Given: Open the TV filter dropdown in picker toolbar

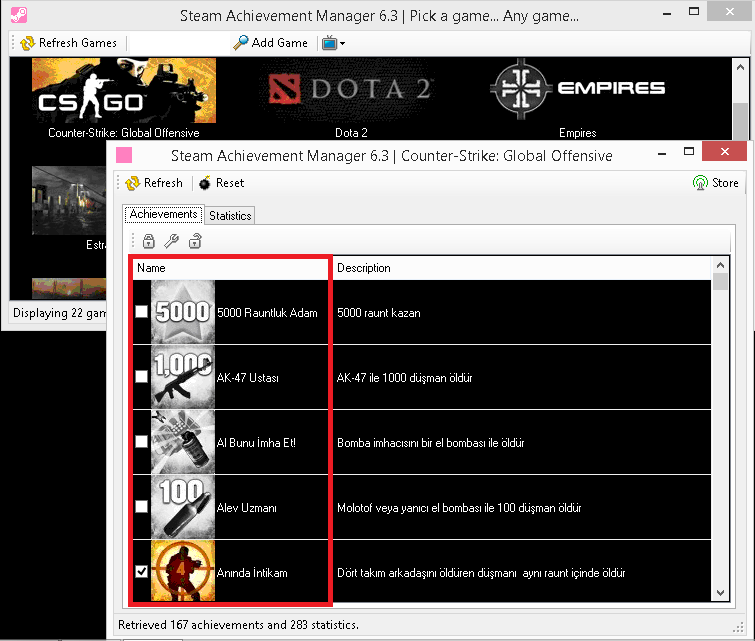Looking at the screenshot, I should 333,43.
